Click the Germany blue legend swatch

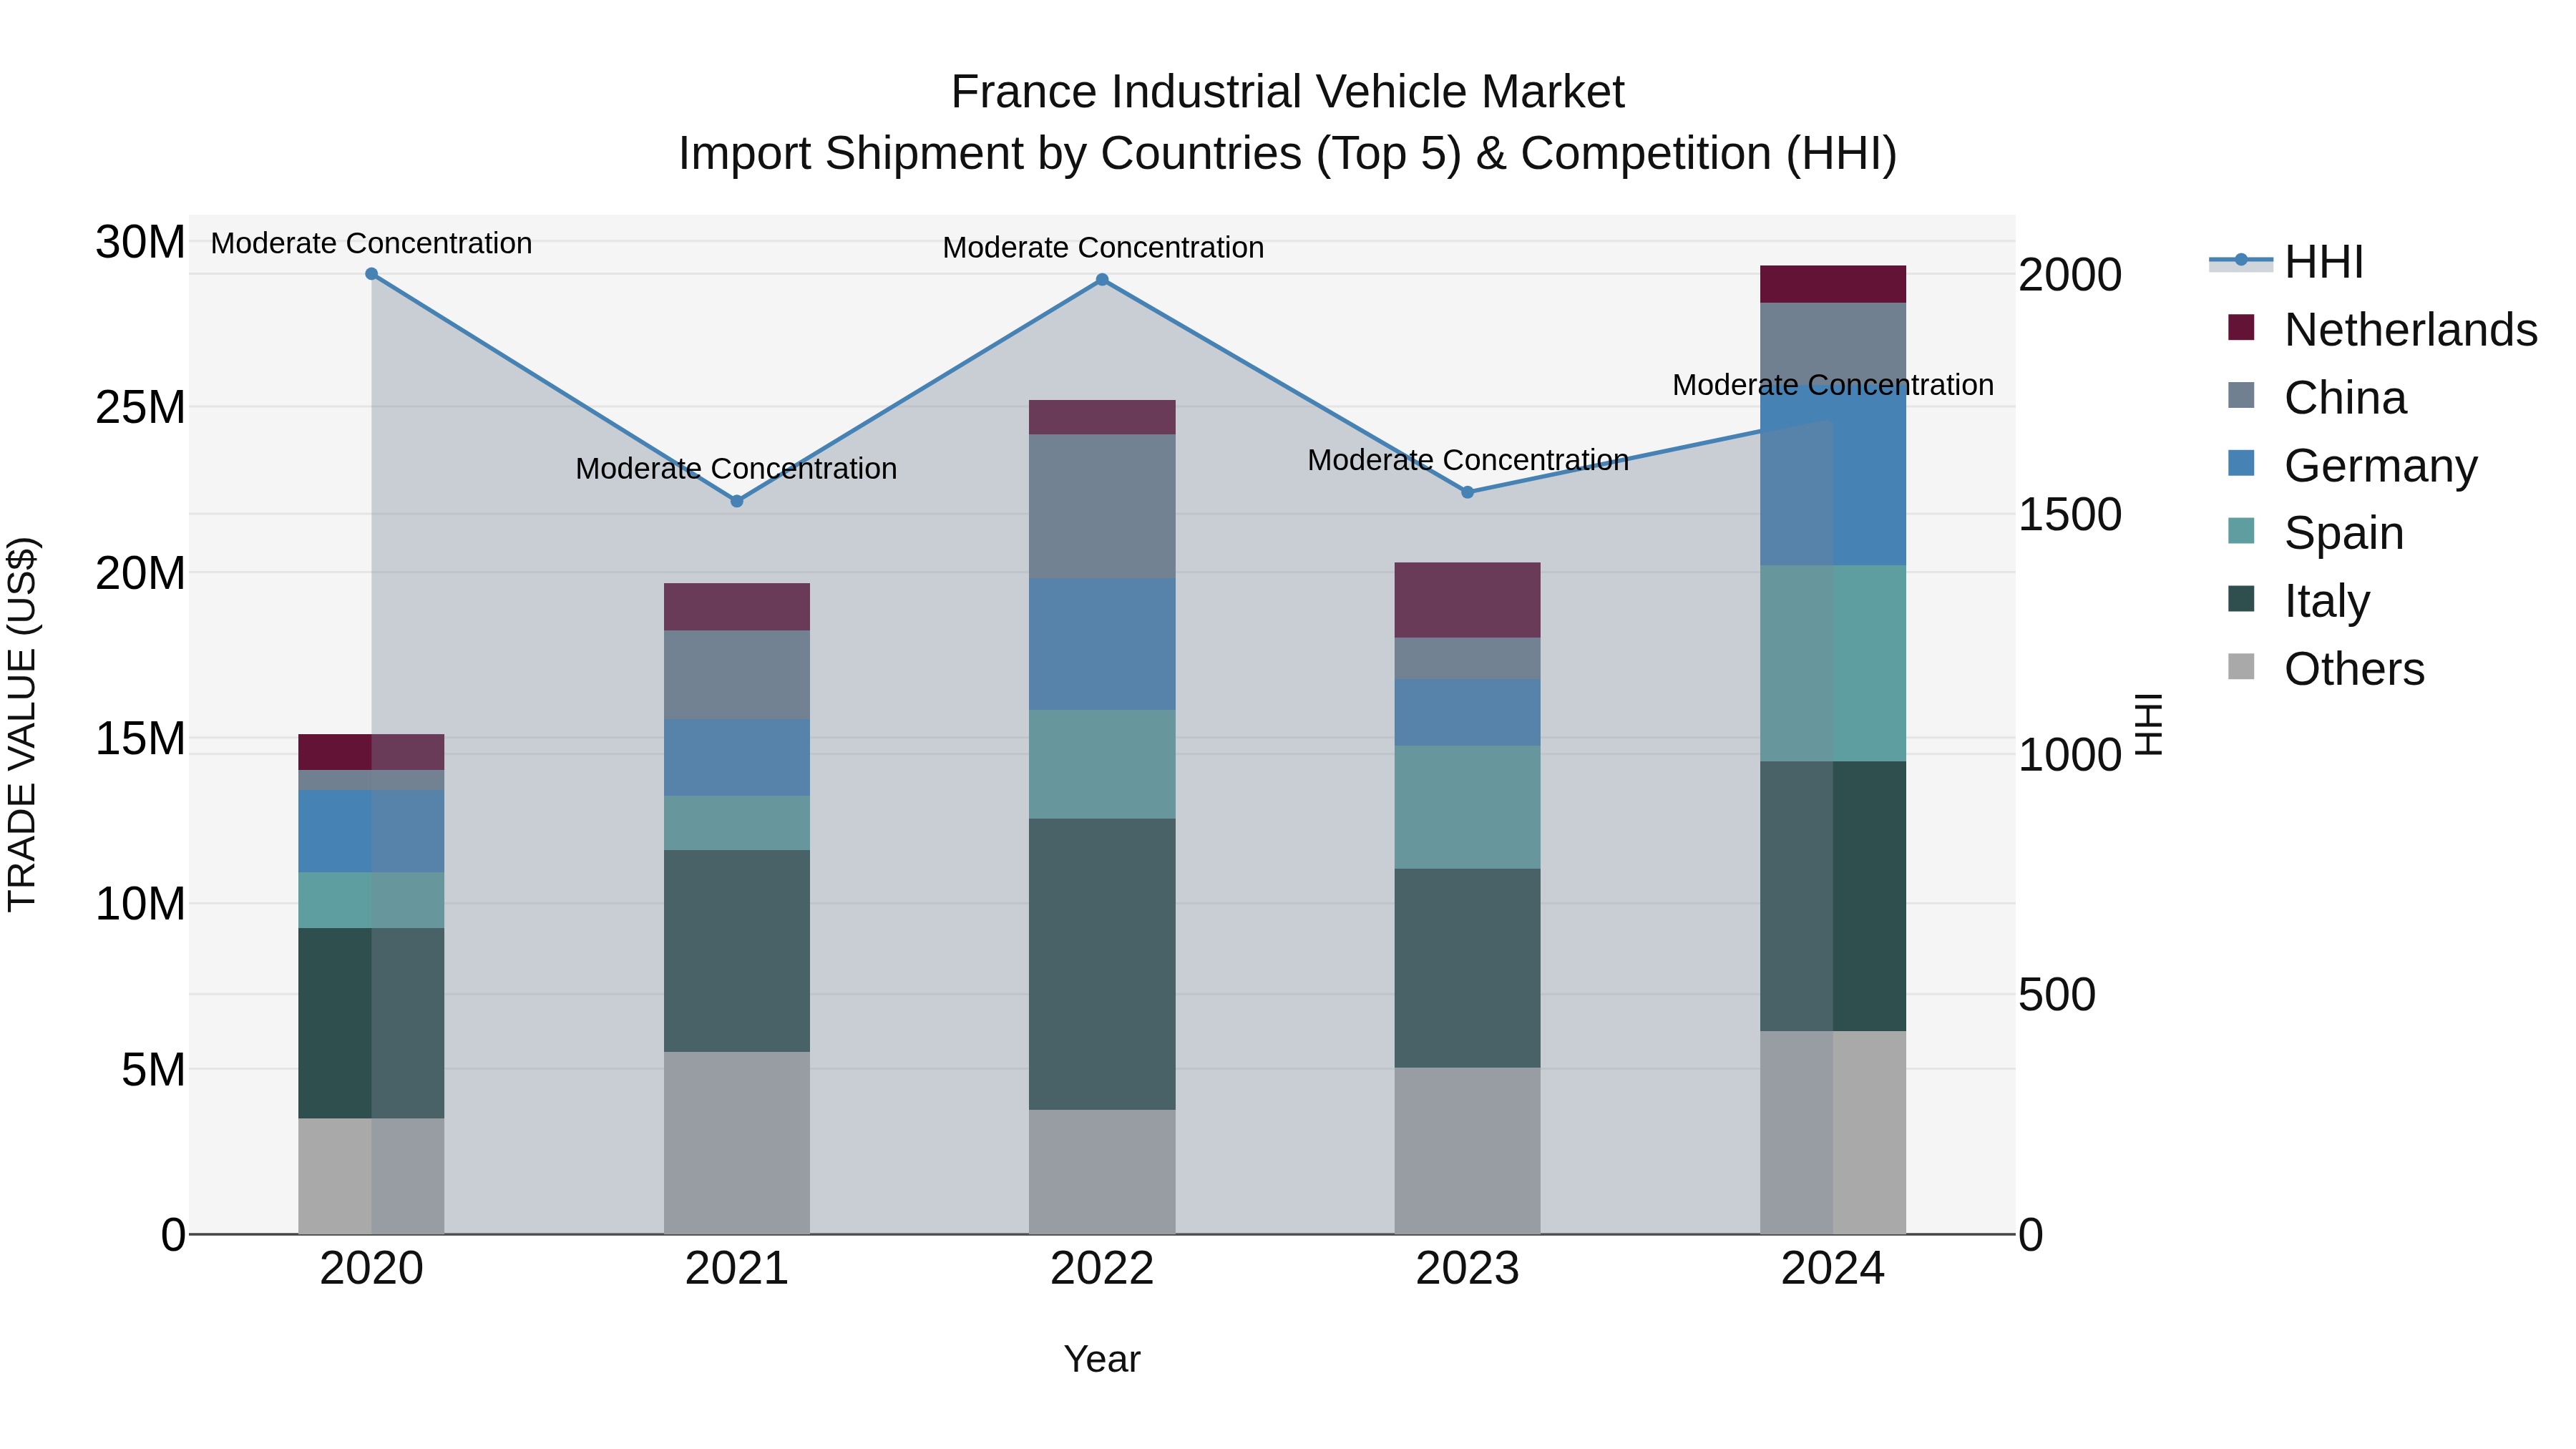coord(2241,463)
